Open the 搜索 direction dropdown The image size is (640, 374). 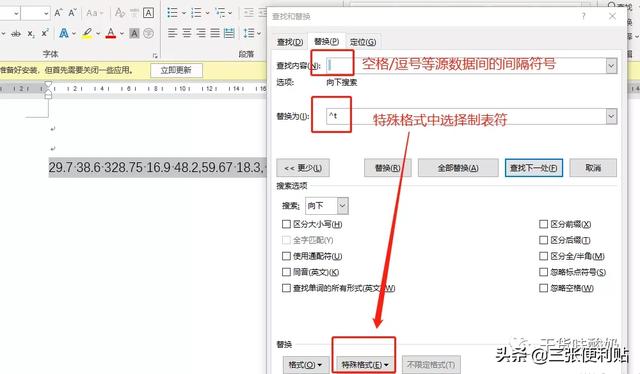(342, 206)
